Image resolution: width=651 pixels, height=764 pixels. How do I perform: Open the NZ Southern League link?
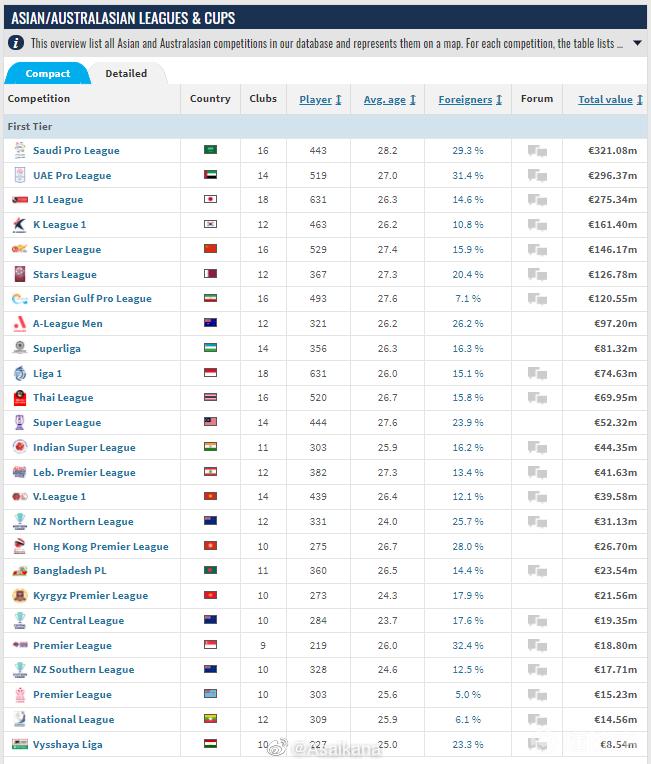pyautogui.click(x=84, y=669)
